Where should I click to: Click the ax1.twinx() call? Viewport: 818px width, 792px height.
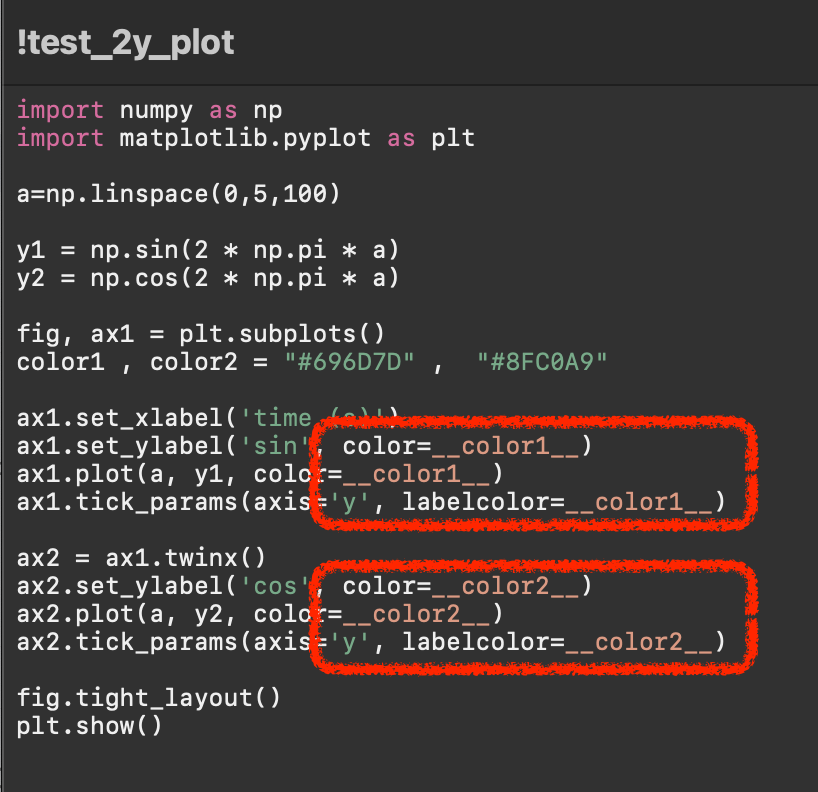186,559
